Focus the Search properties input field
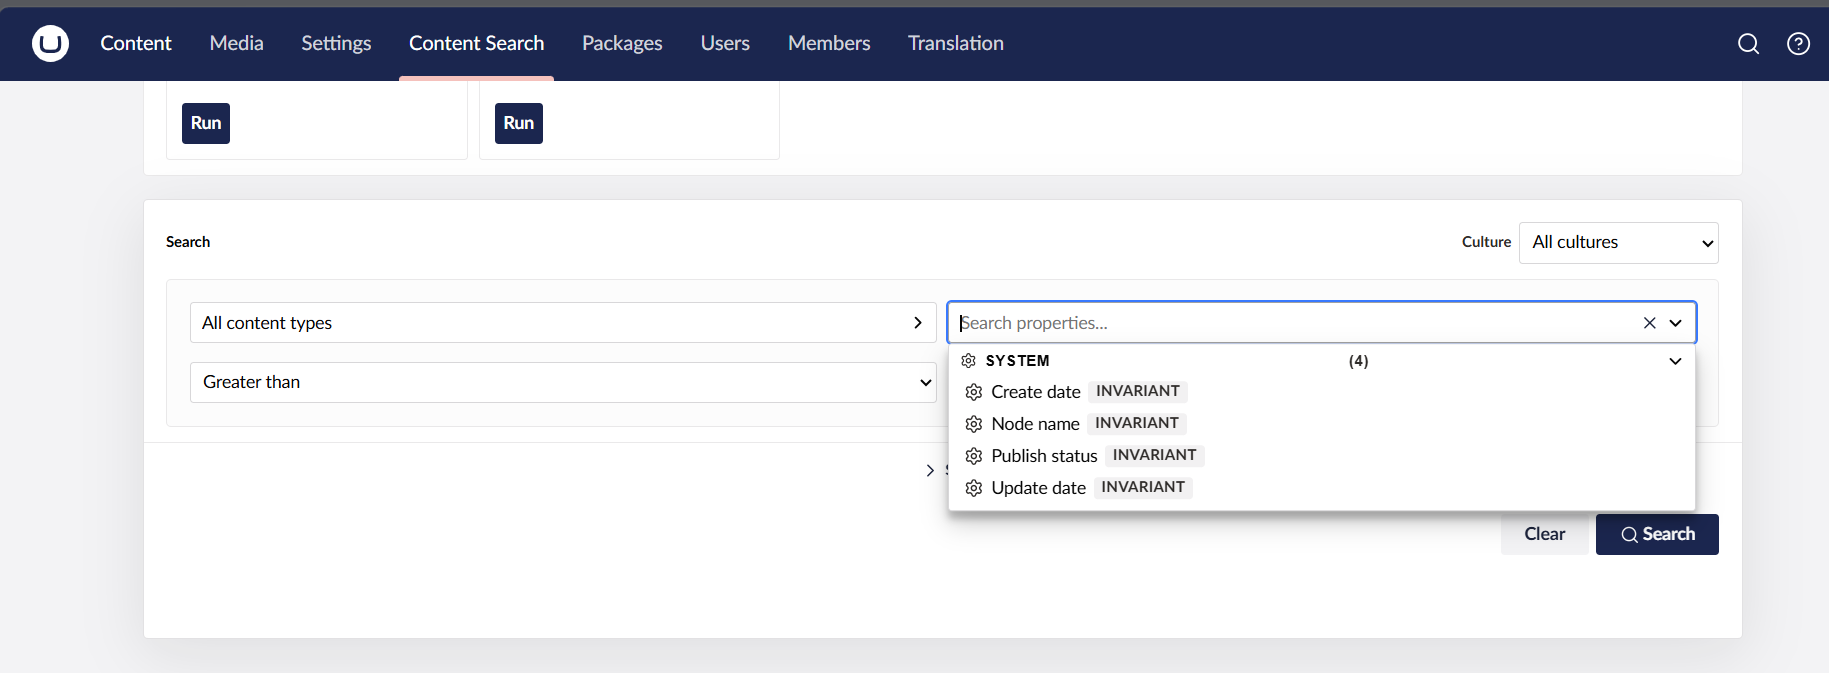 point(1295,323)
